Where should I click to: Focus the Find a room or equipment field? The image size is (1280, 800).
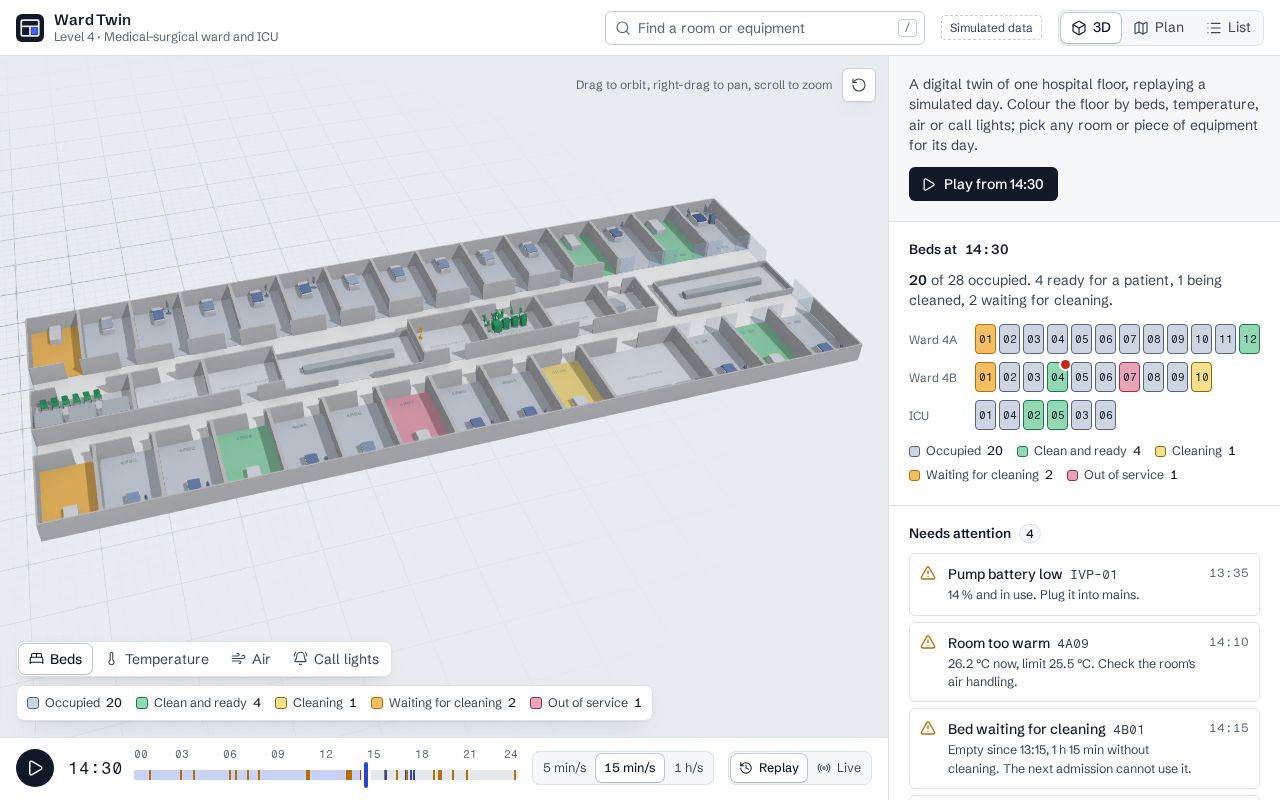(x=765, y=28)
